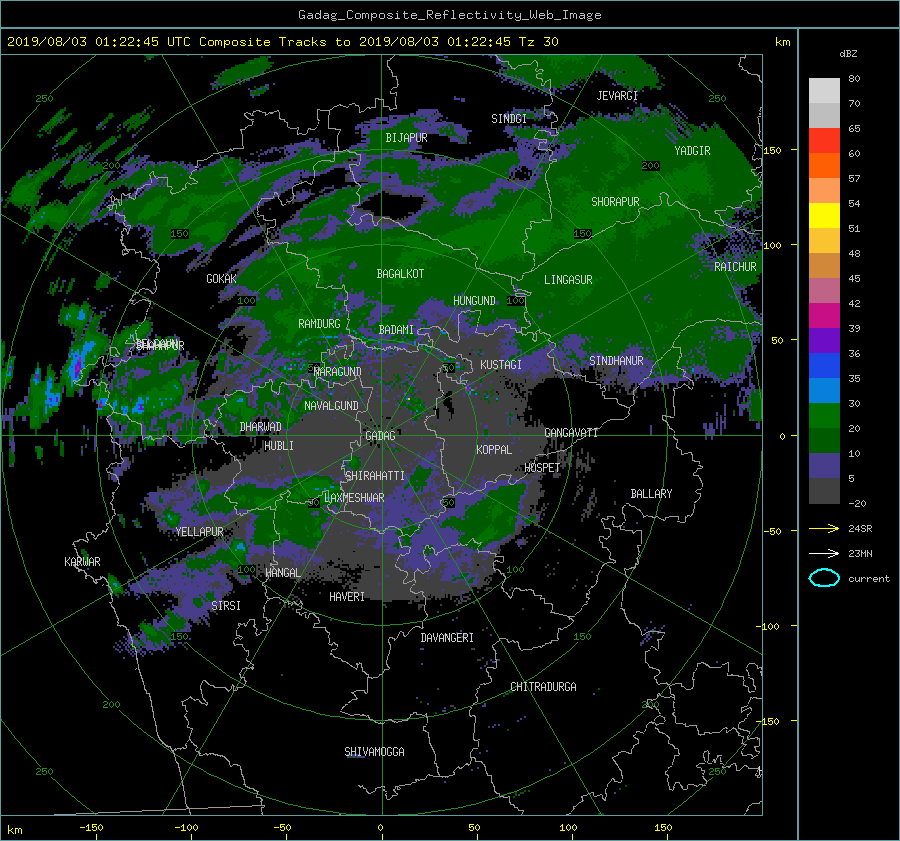Screen dimensions: 900x841
Task: Select the YELLAPUR label
Action: click(199, 532)
